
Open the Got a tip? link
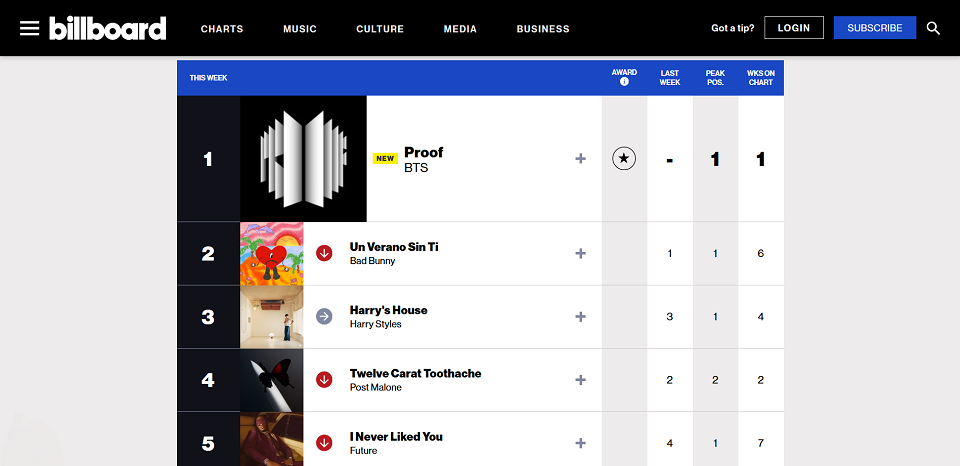pos(733,28)
